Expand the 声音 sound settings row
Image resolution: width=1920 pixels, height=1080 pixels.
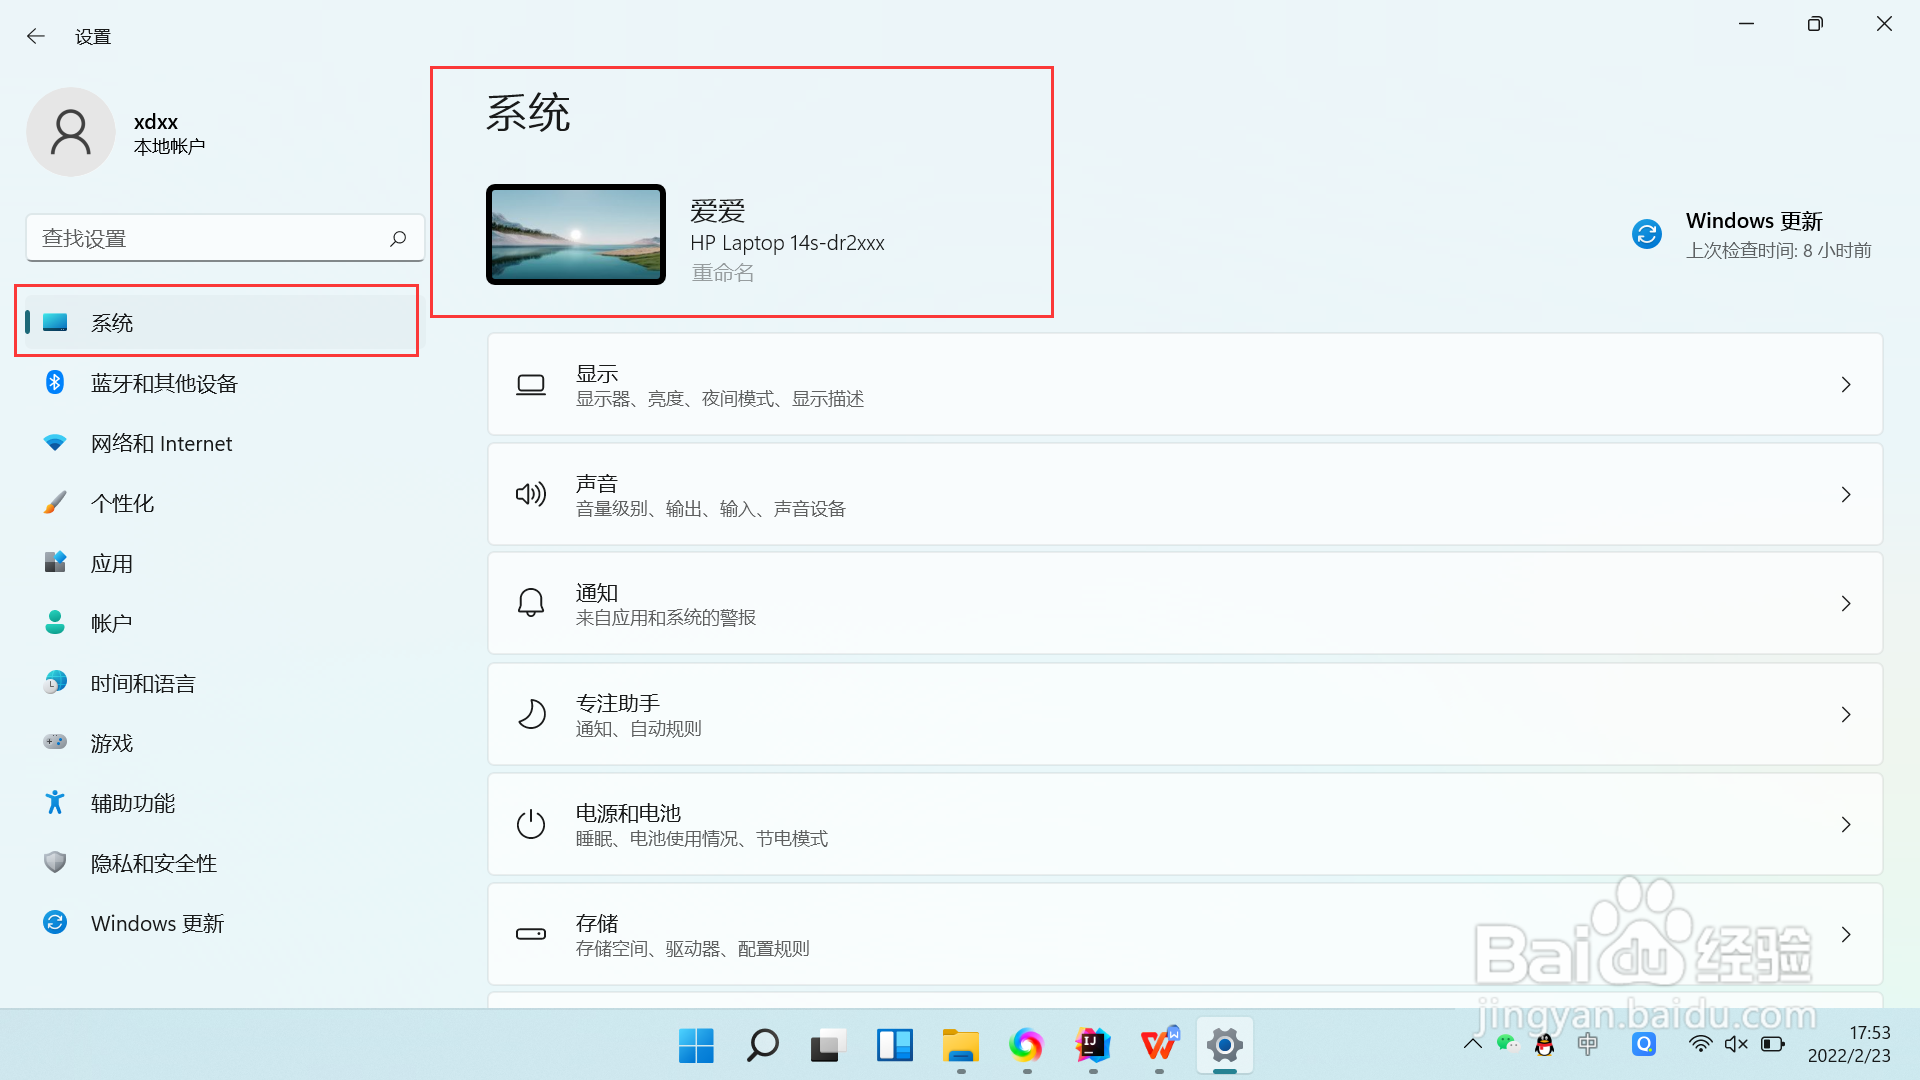[1184, 495]
